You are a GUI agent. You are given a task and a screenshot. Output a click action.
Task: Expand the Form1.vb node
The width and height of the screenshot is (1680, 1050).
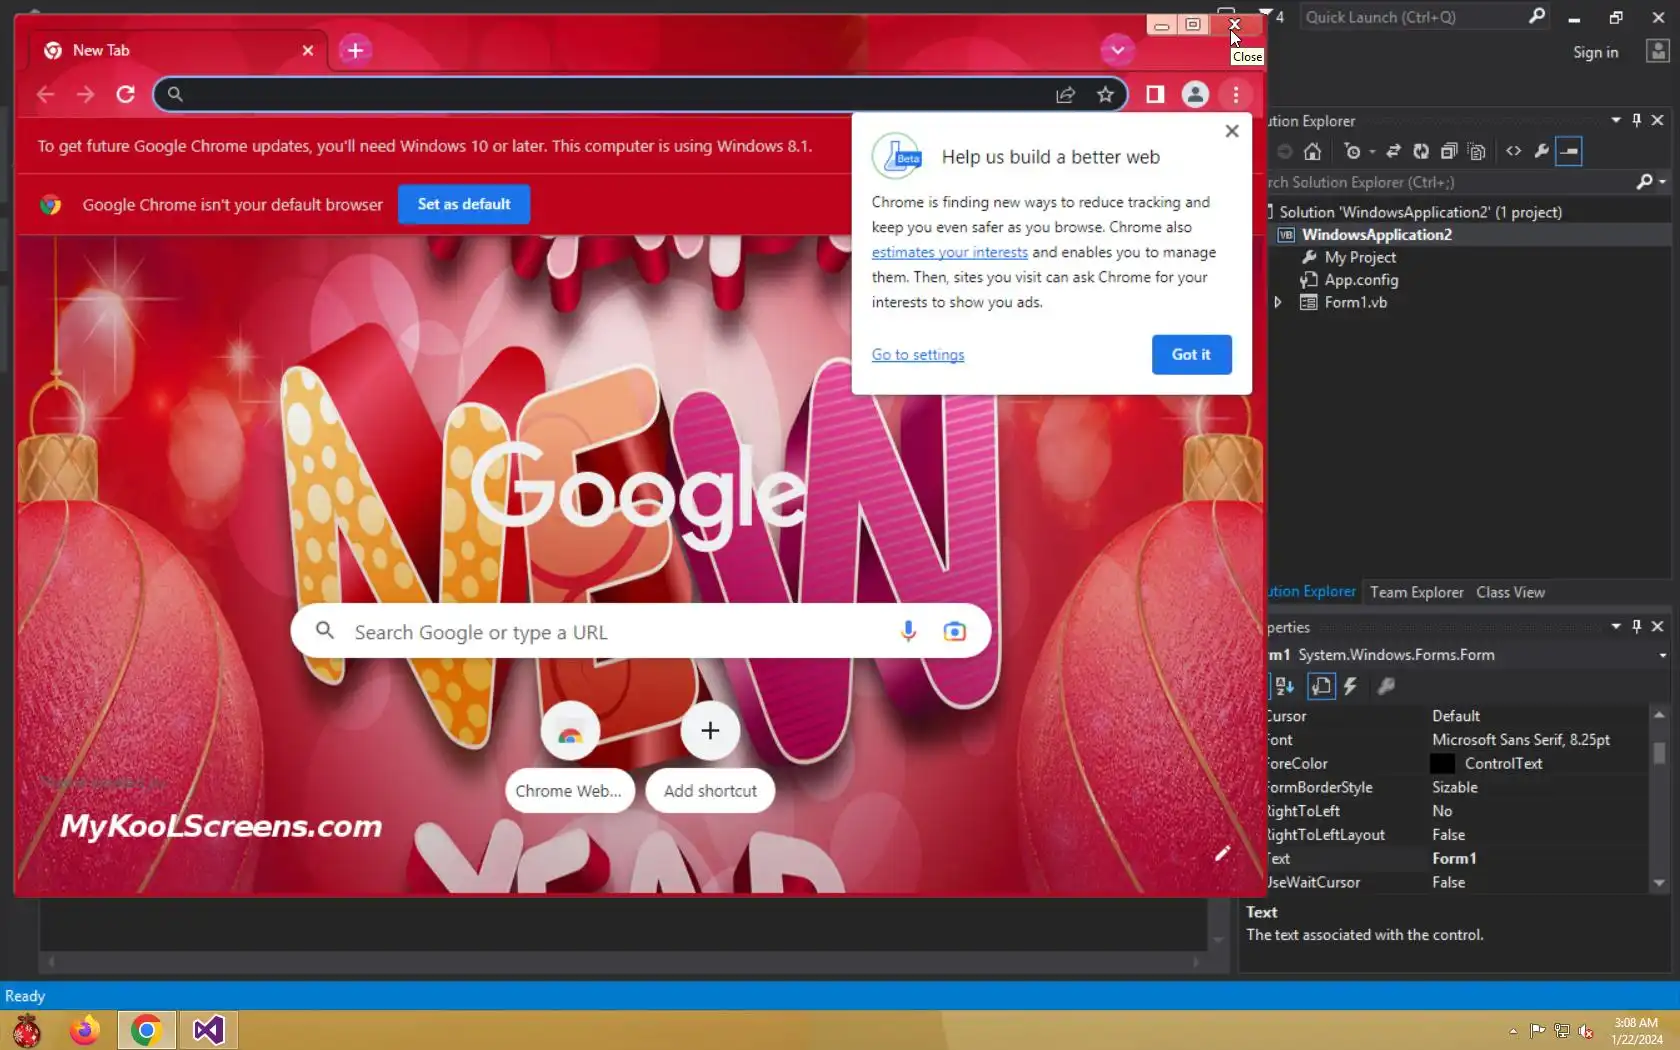pyautogui.click(x=1277, y=302)
